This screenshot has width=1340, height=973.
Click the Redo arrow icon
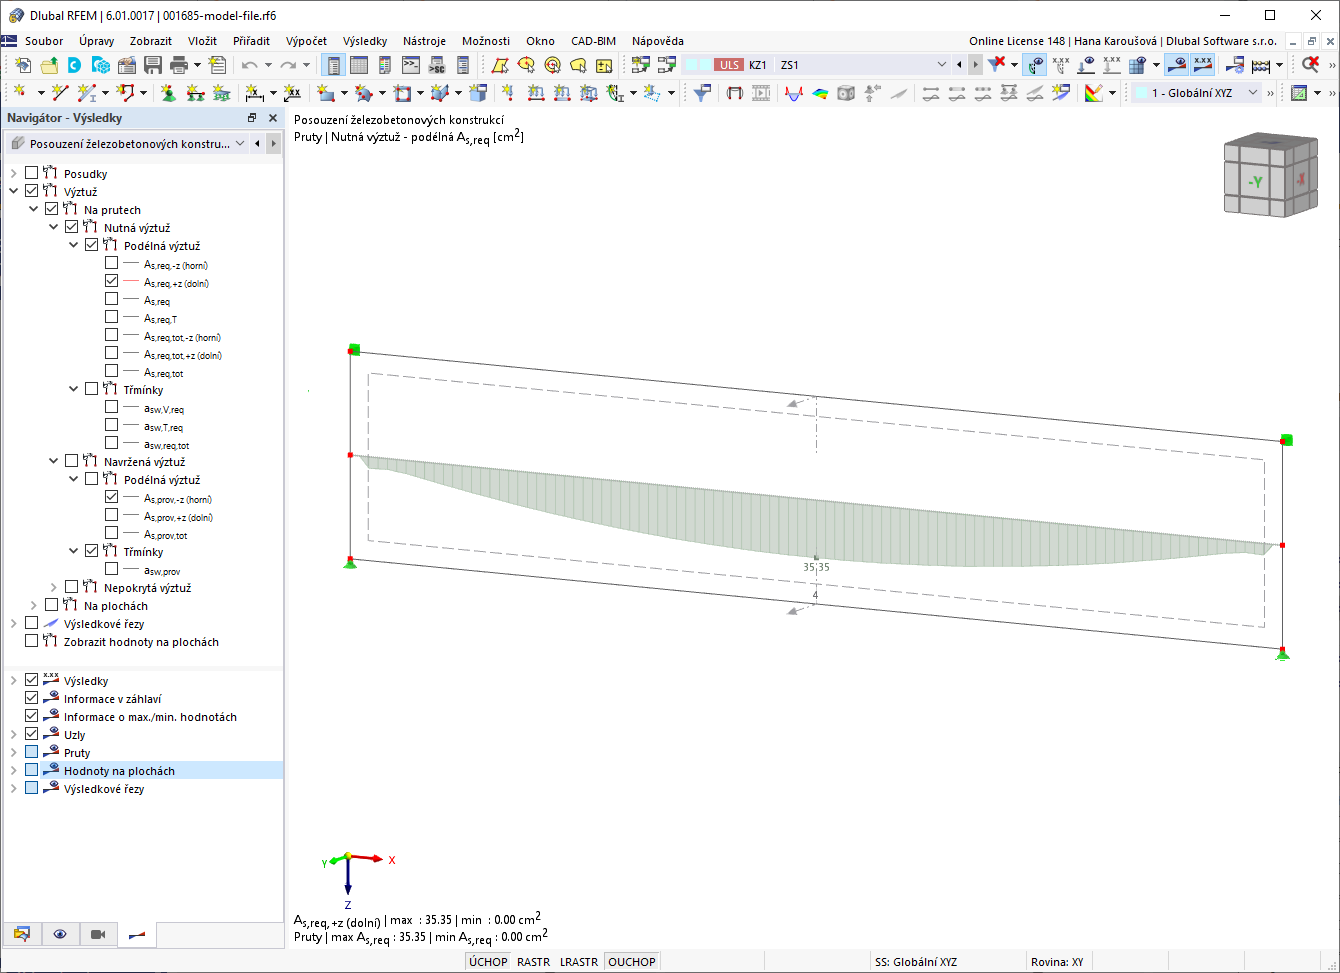[288, 65]
